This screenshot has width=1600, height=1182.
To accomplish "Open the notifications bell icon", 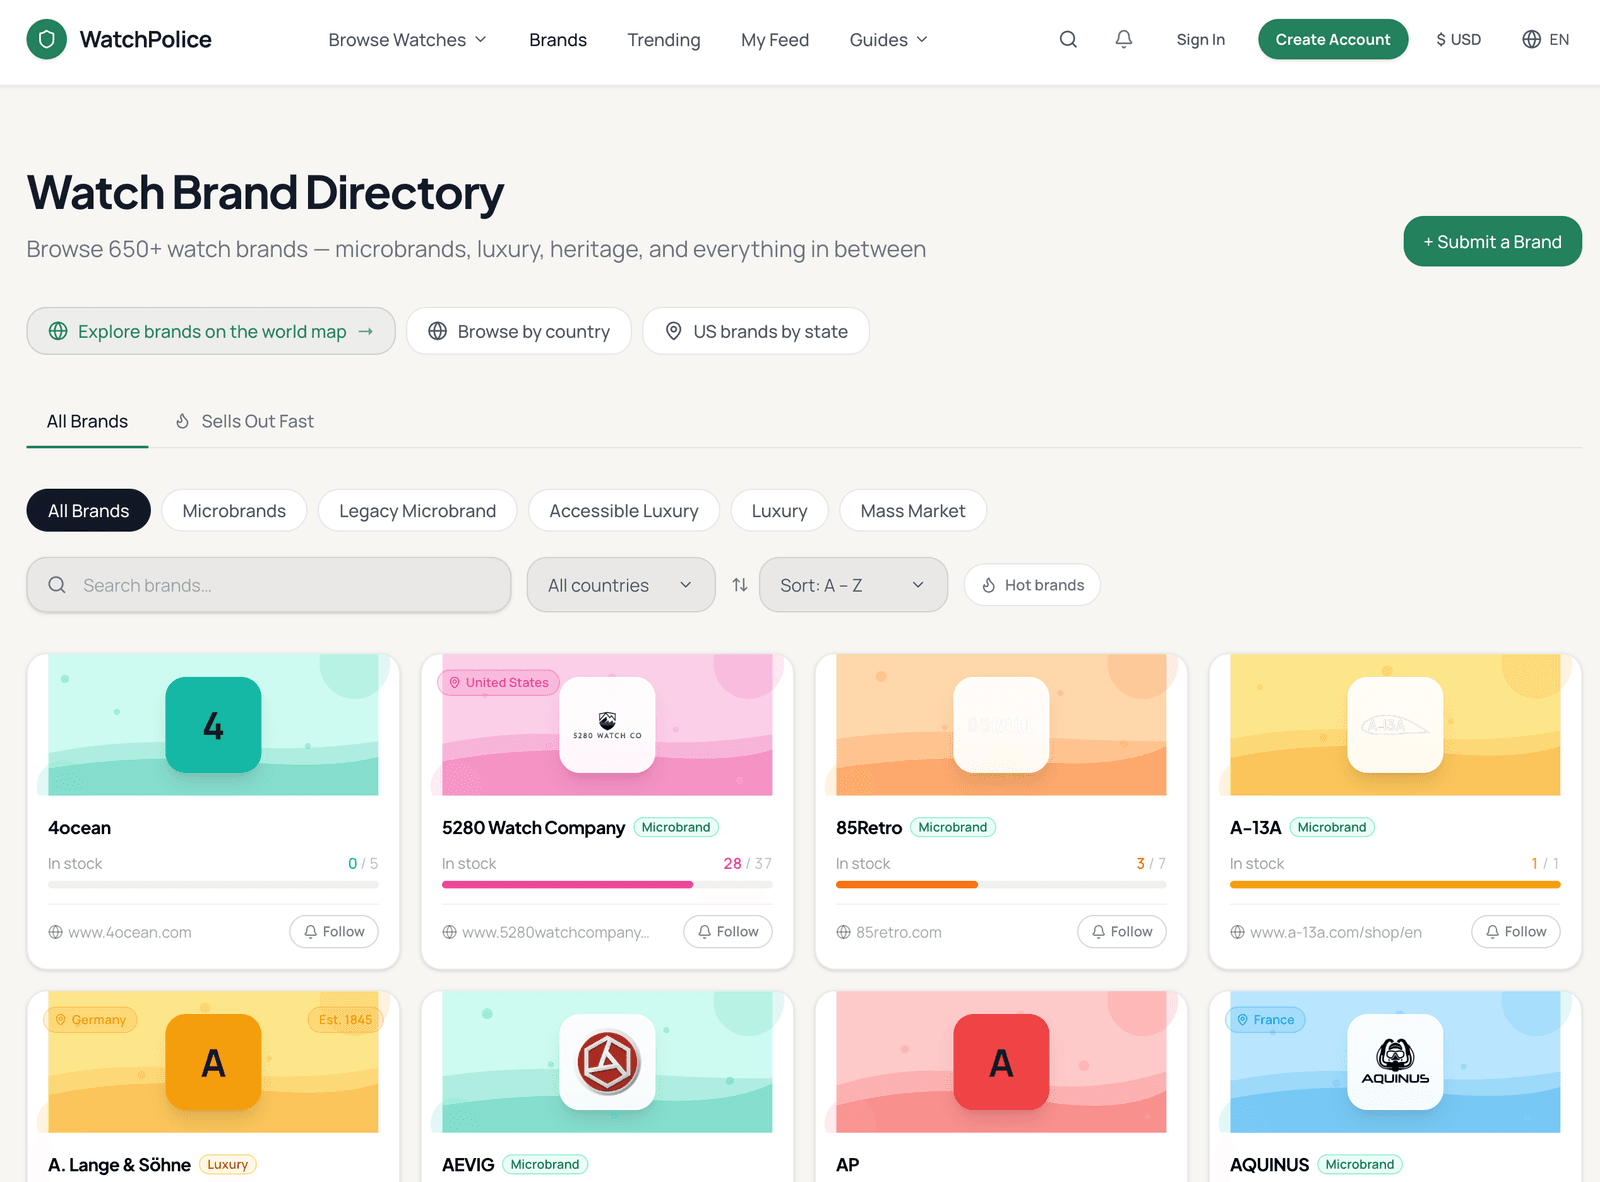I will click(x=1124, y=39).
